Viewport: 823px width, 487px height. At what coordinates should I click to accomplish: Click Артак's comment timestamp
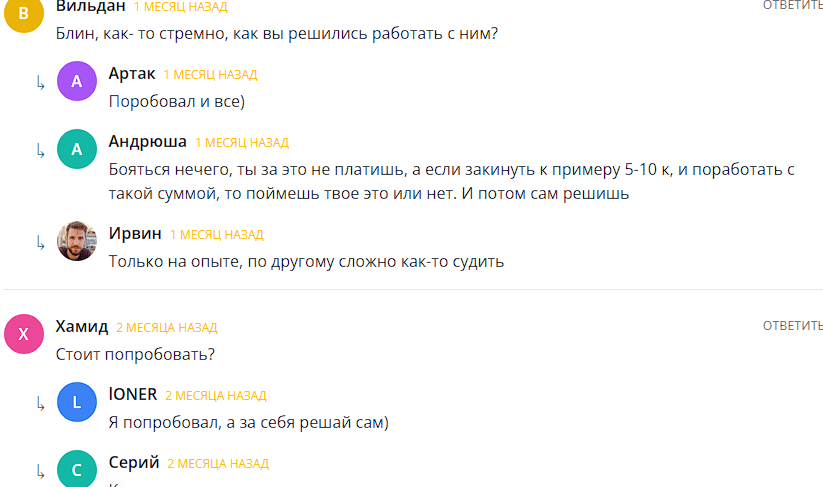210,75
